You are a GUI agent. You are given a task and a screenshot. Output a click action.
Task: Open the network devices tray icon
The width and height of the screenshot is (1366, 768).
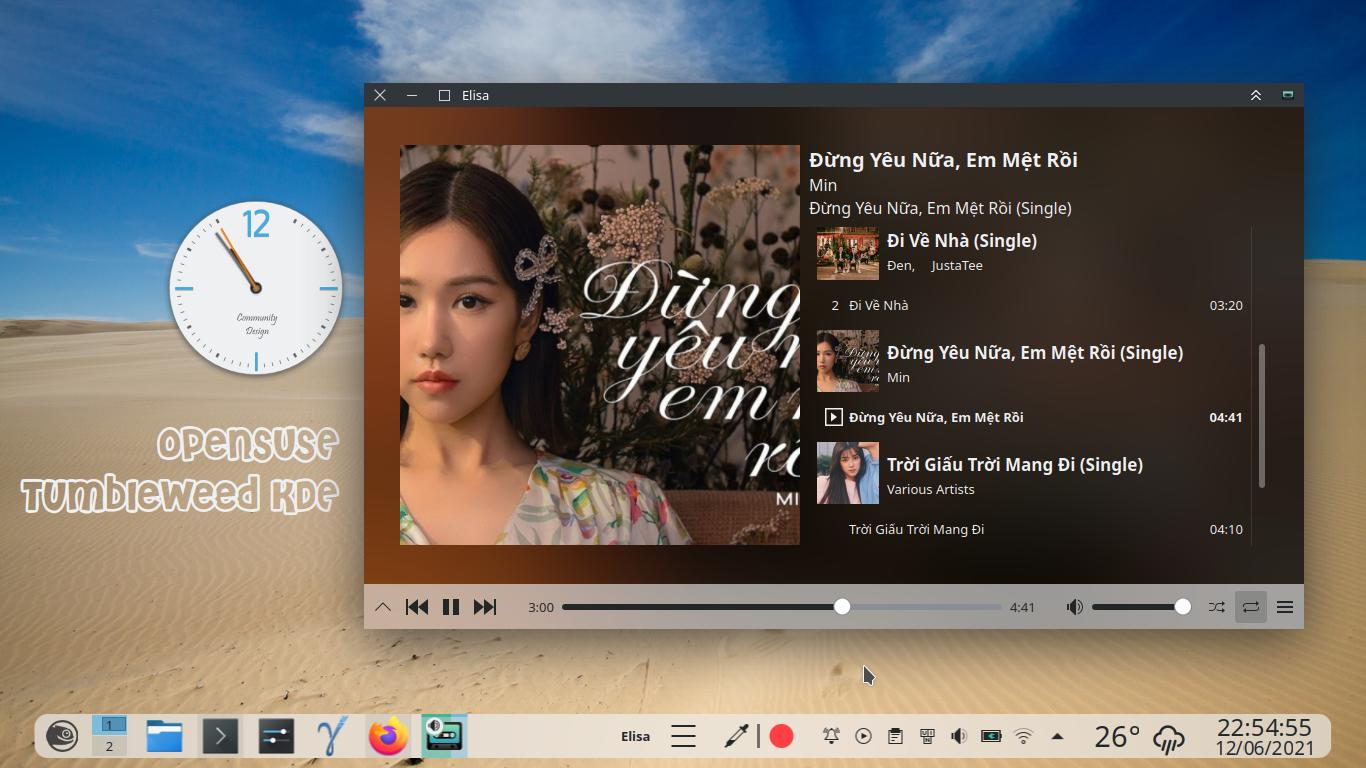click(x=927, y=737)
